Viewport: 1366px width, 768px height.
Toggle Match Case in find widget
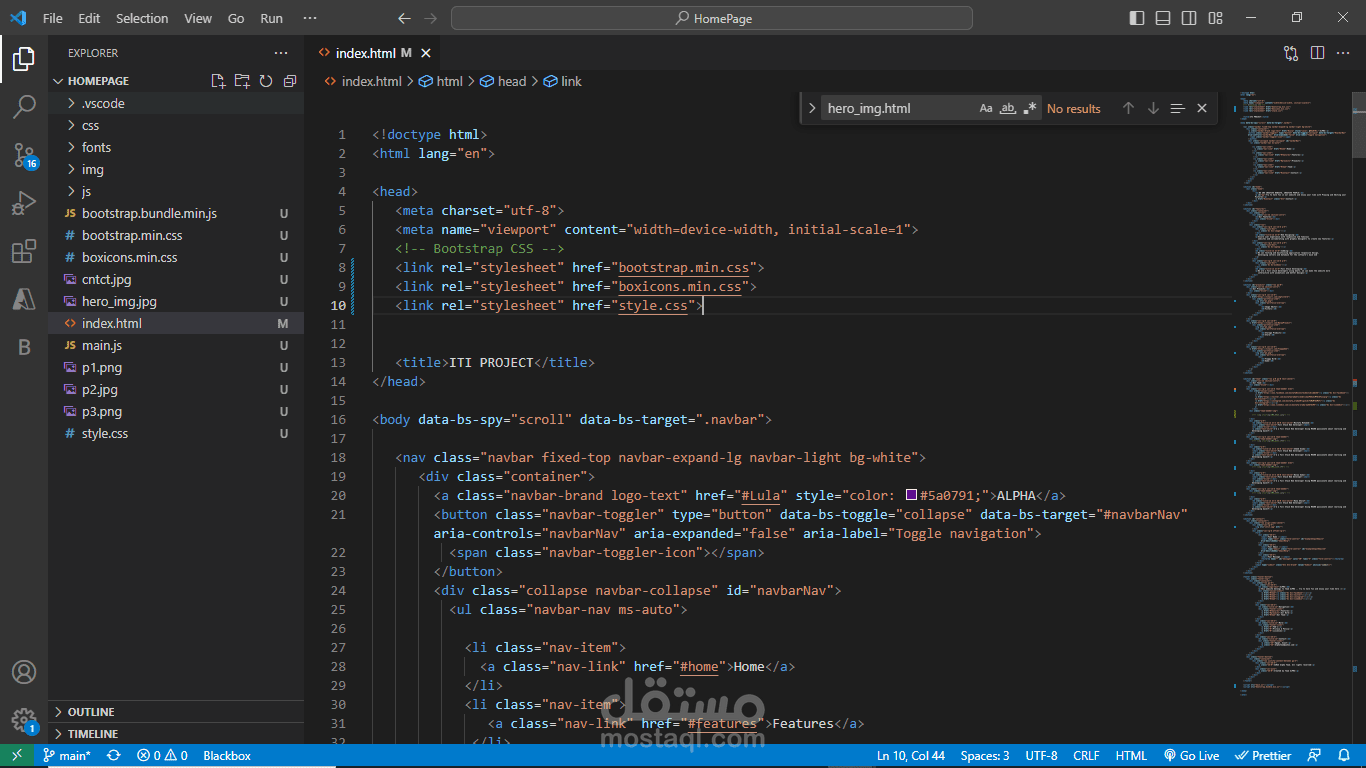click(x=986, y=108)
